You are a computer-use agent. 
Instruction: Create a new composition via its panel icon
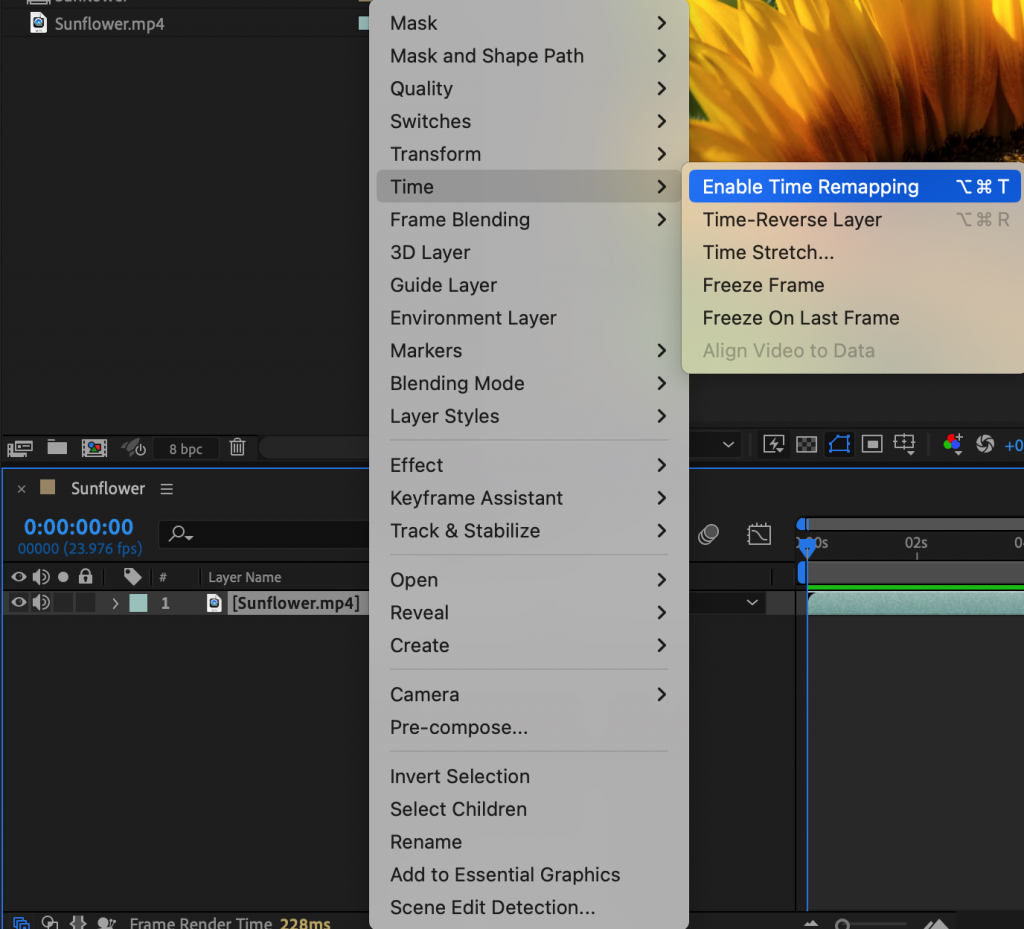point(94,448)
